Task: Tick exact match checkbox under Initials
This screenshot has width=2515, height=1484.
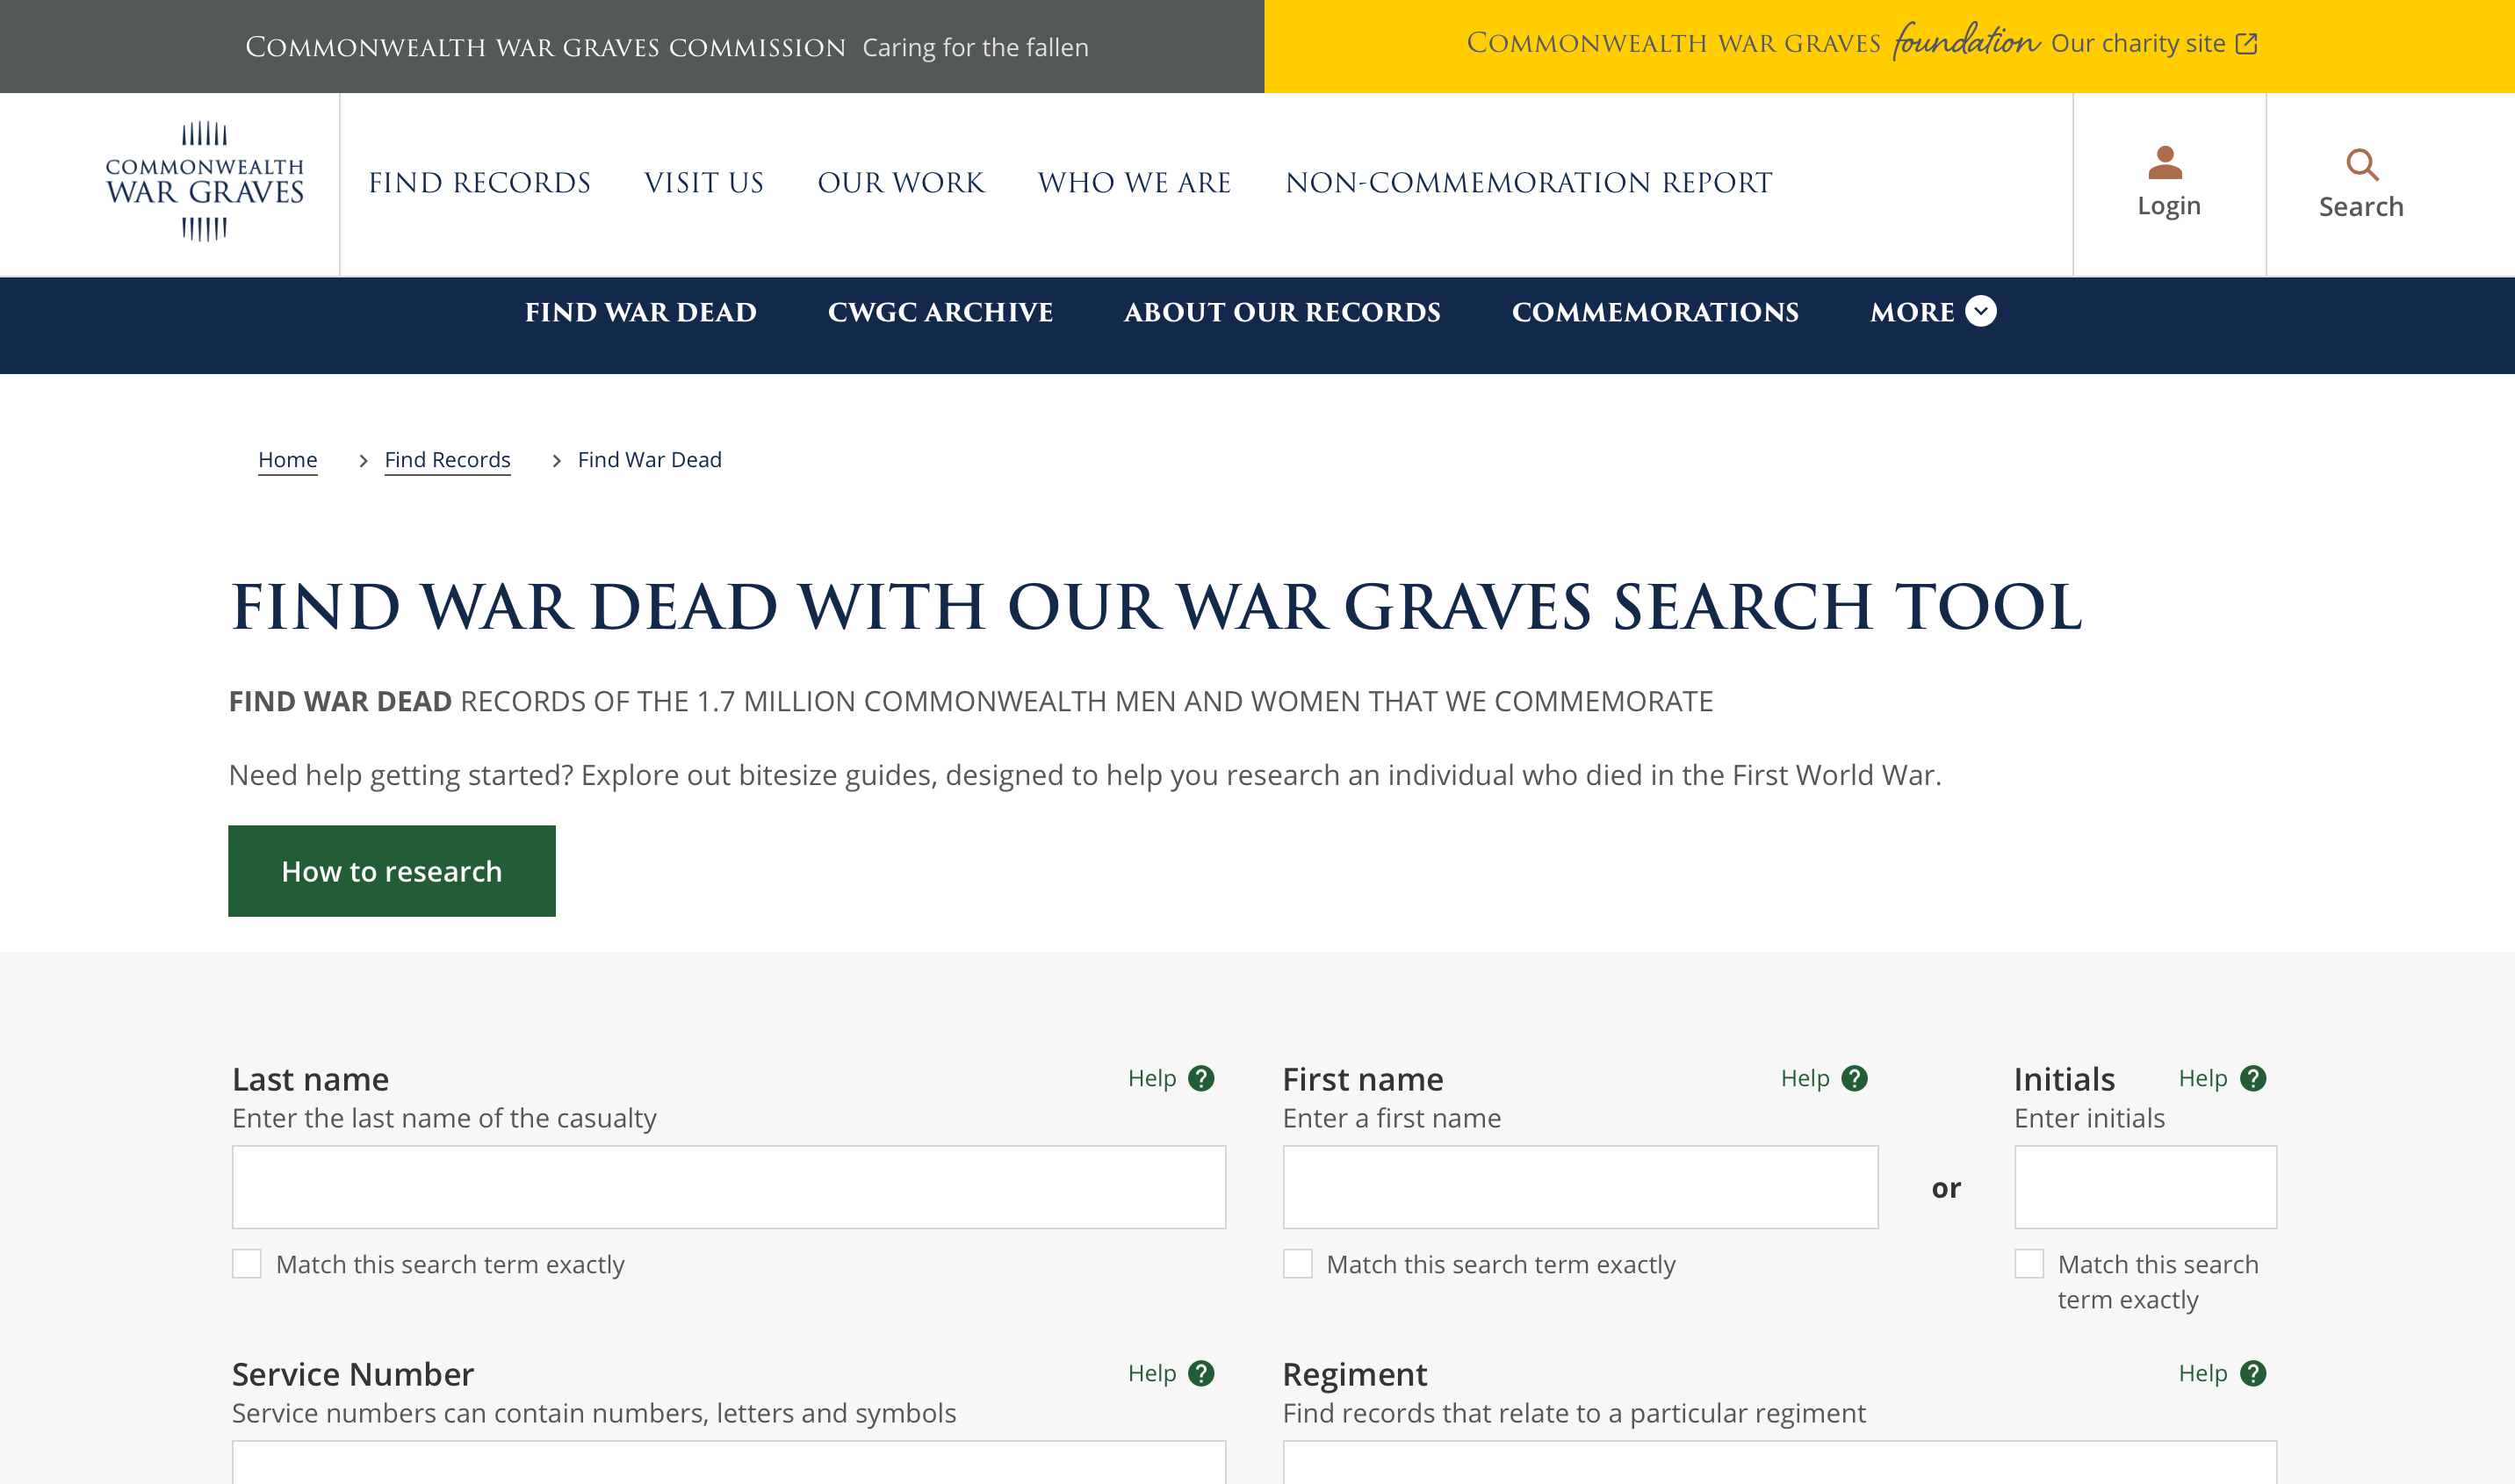Action: point(2029,1264)
